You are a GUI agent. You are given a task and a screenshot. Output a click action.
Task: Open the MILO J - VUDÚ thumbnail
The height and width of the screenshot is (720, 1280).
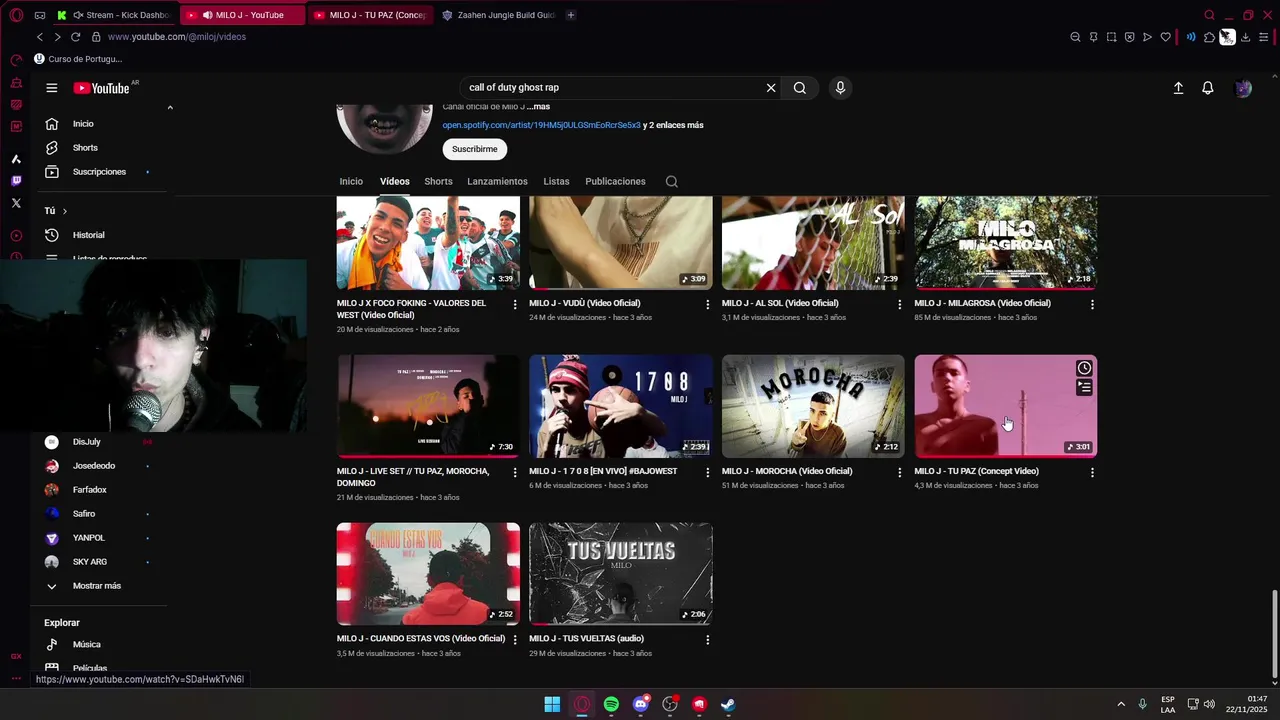[621, 242]
